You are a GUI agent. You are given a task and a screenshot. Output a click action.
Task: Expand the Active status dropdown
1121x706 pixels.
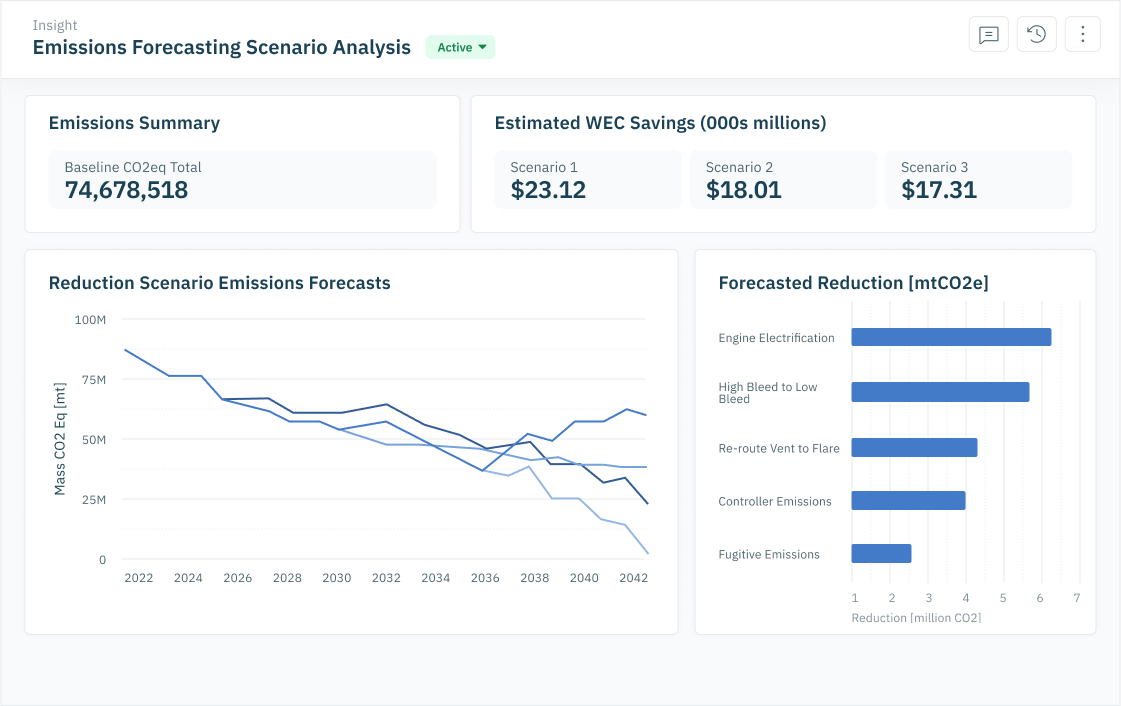tap(460, 47)
